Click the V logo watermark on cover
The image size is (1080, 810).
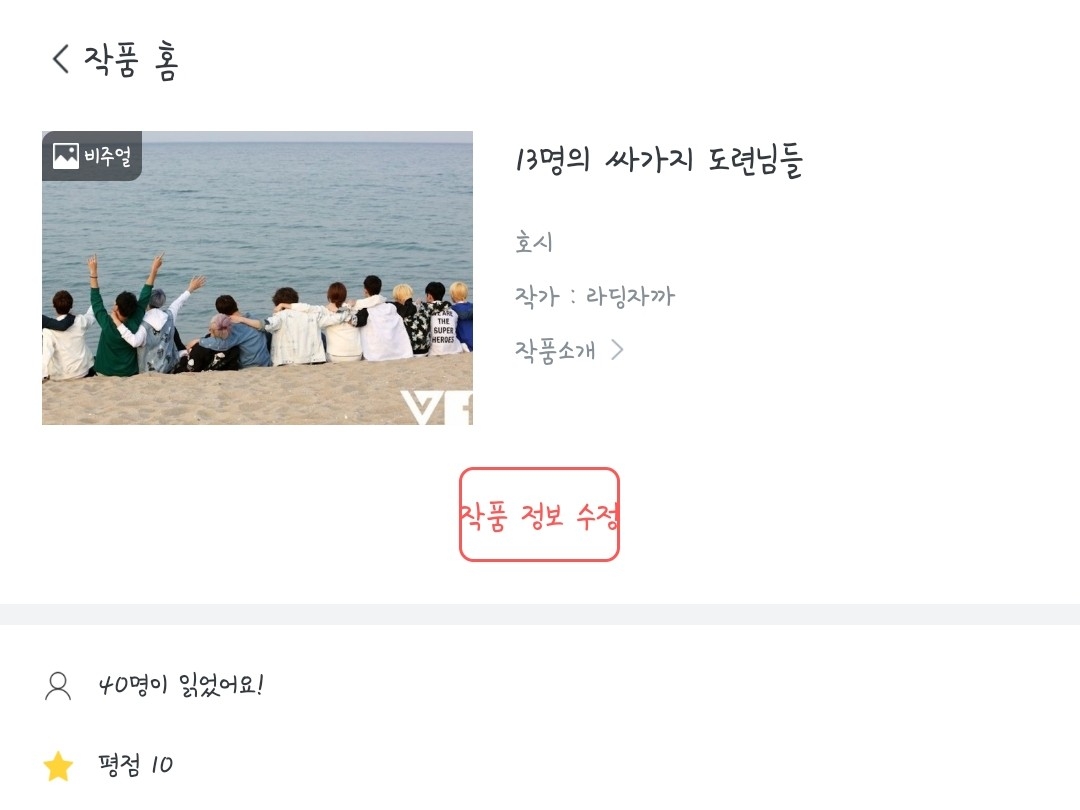coord(437,408)
